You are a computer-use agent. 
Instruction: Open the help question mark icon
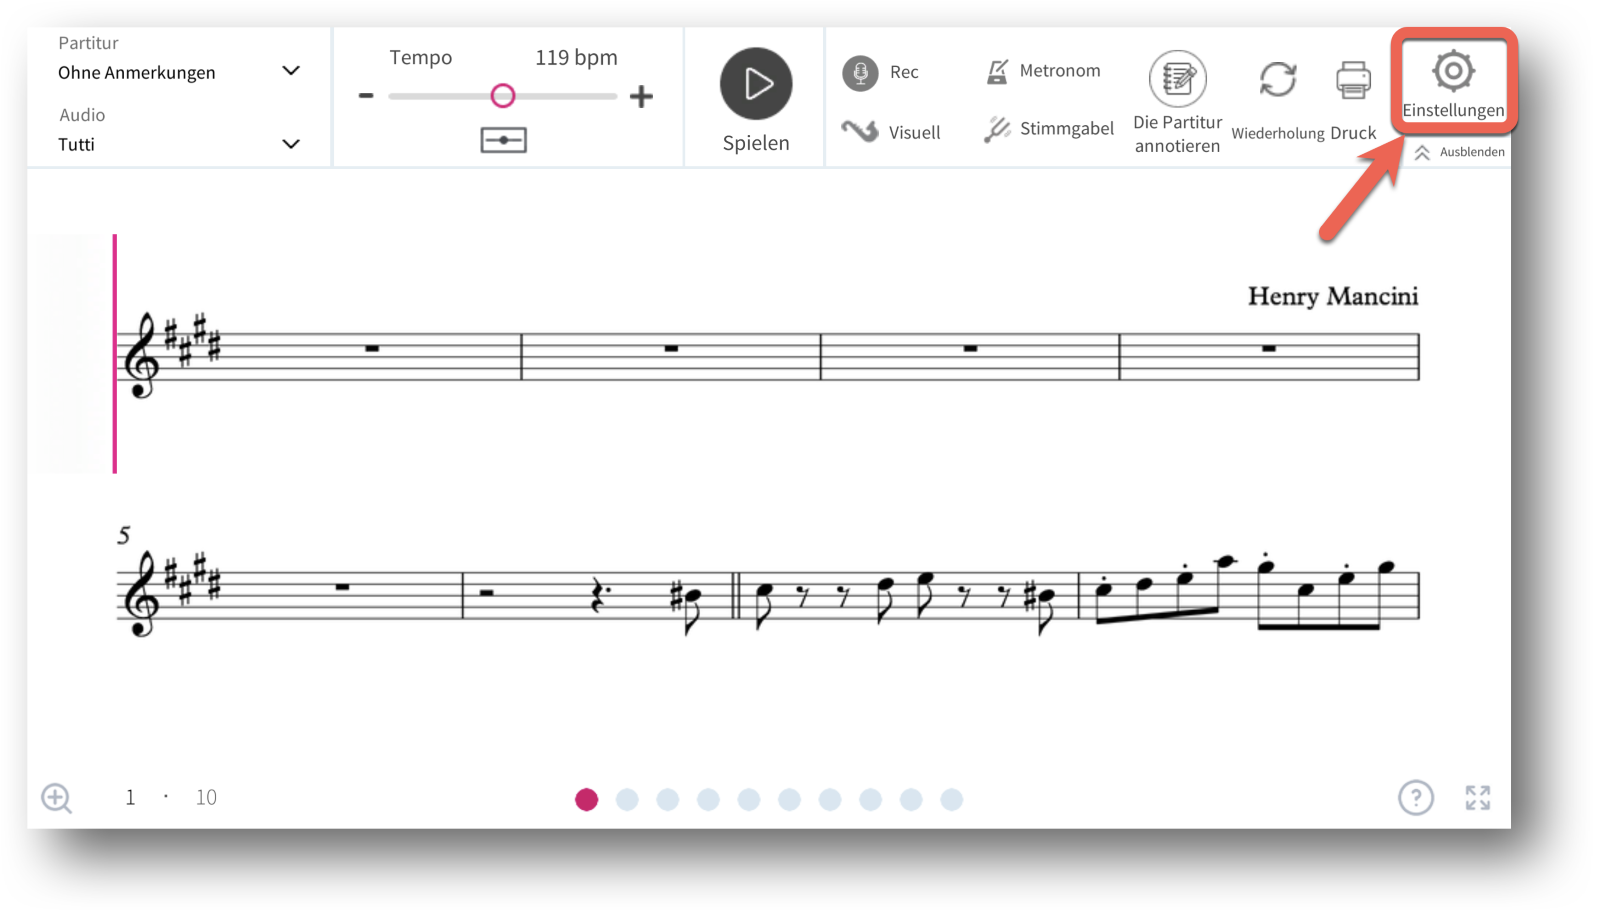point(1416,797)
